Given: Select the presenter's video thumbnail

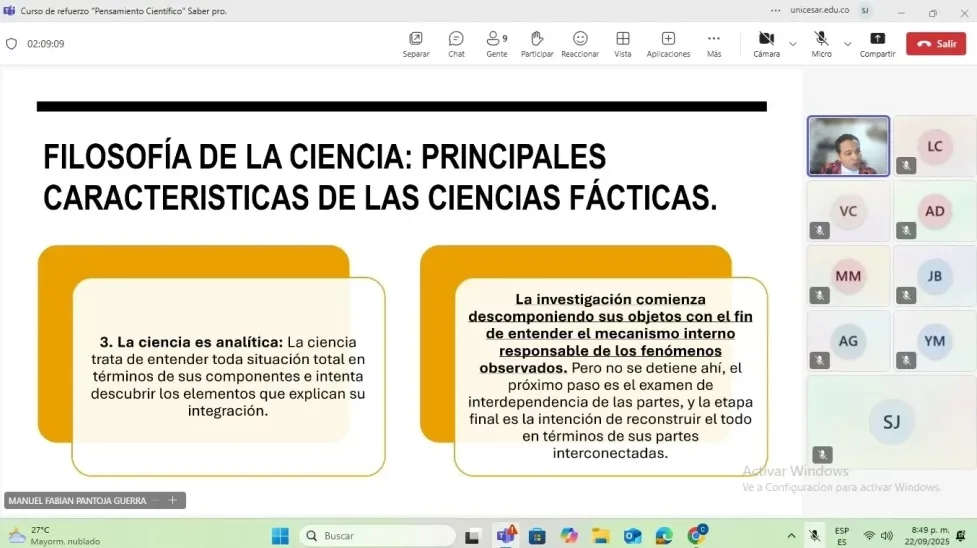Looking at the screenshot, I should click(x=848, y=147).
